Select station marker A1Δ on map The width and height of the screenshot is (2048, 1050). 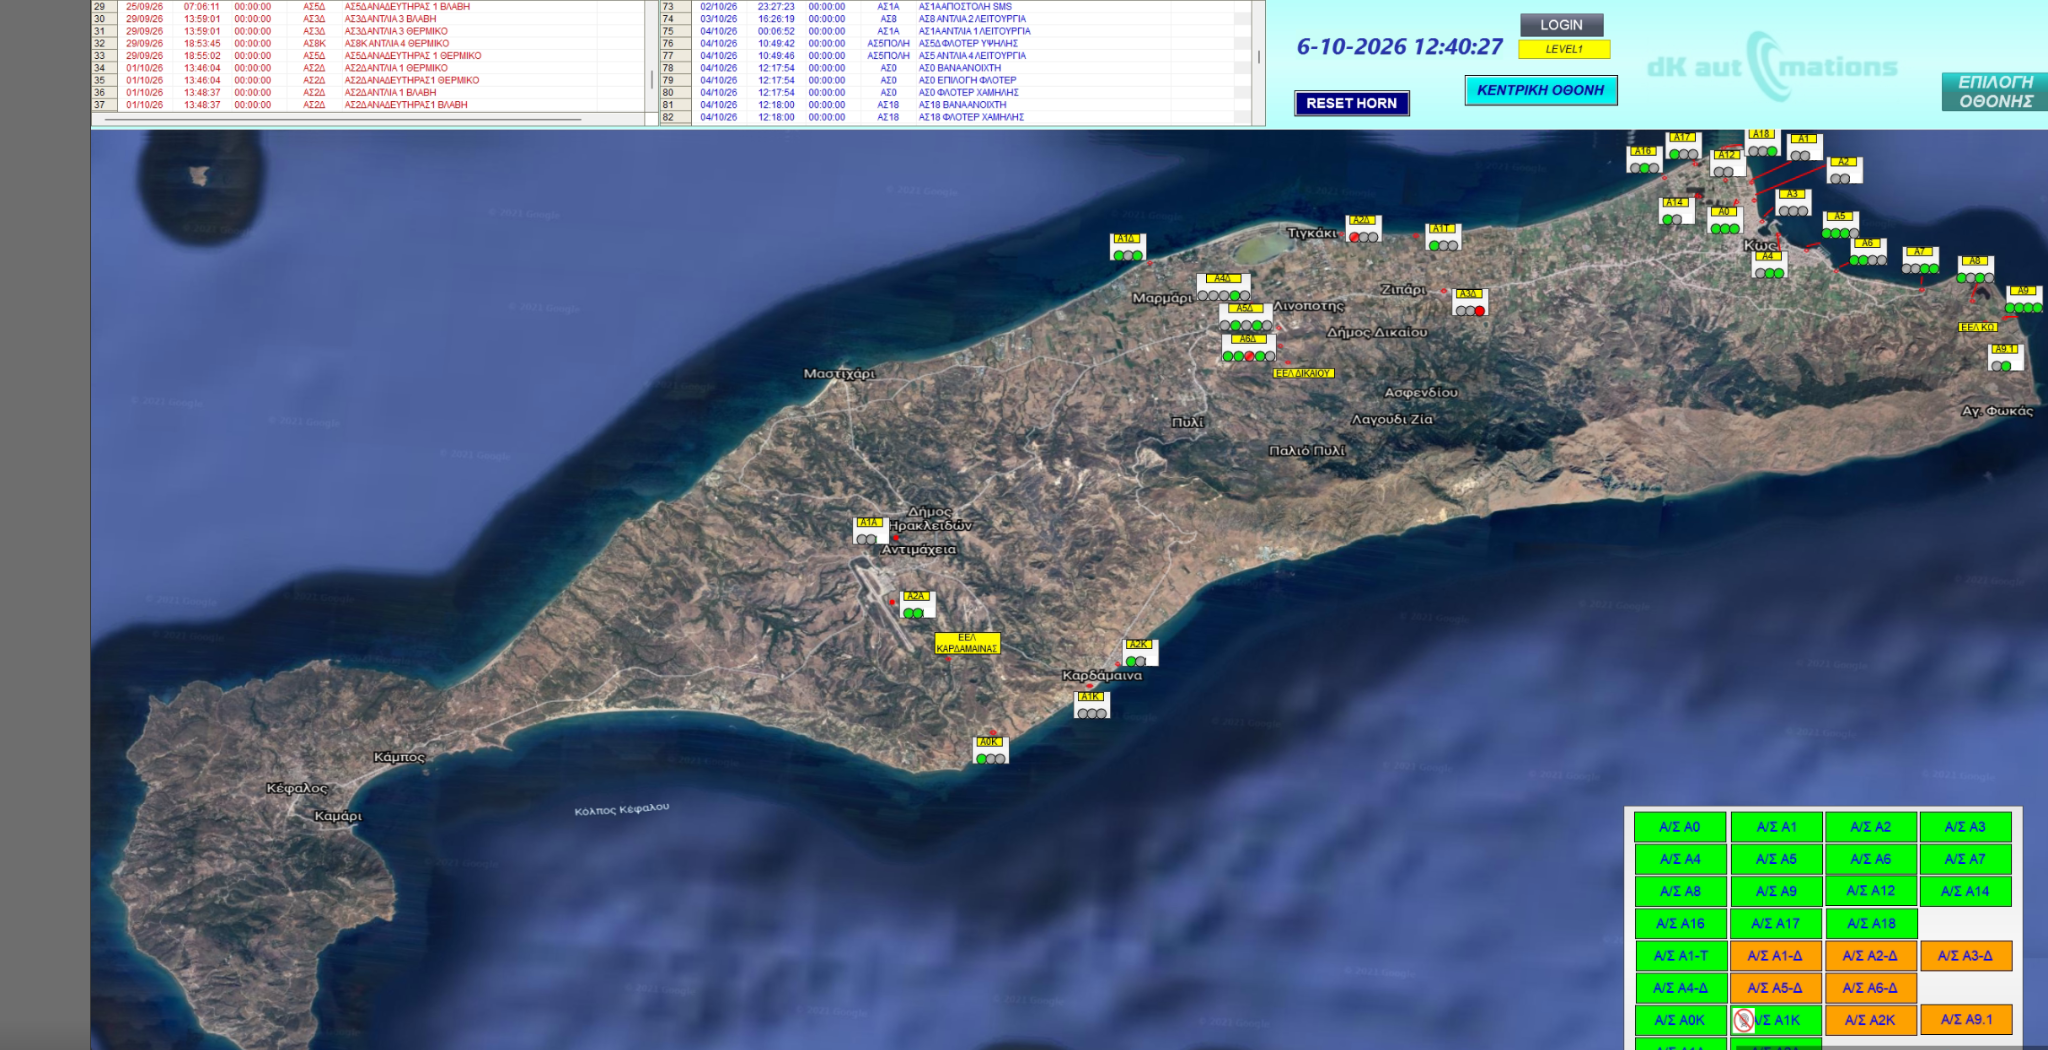(x=1128, y=247)
